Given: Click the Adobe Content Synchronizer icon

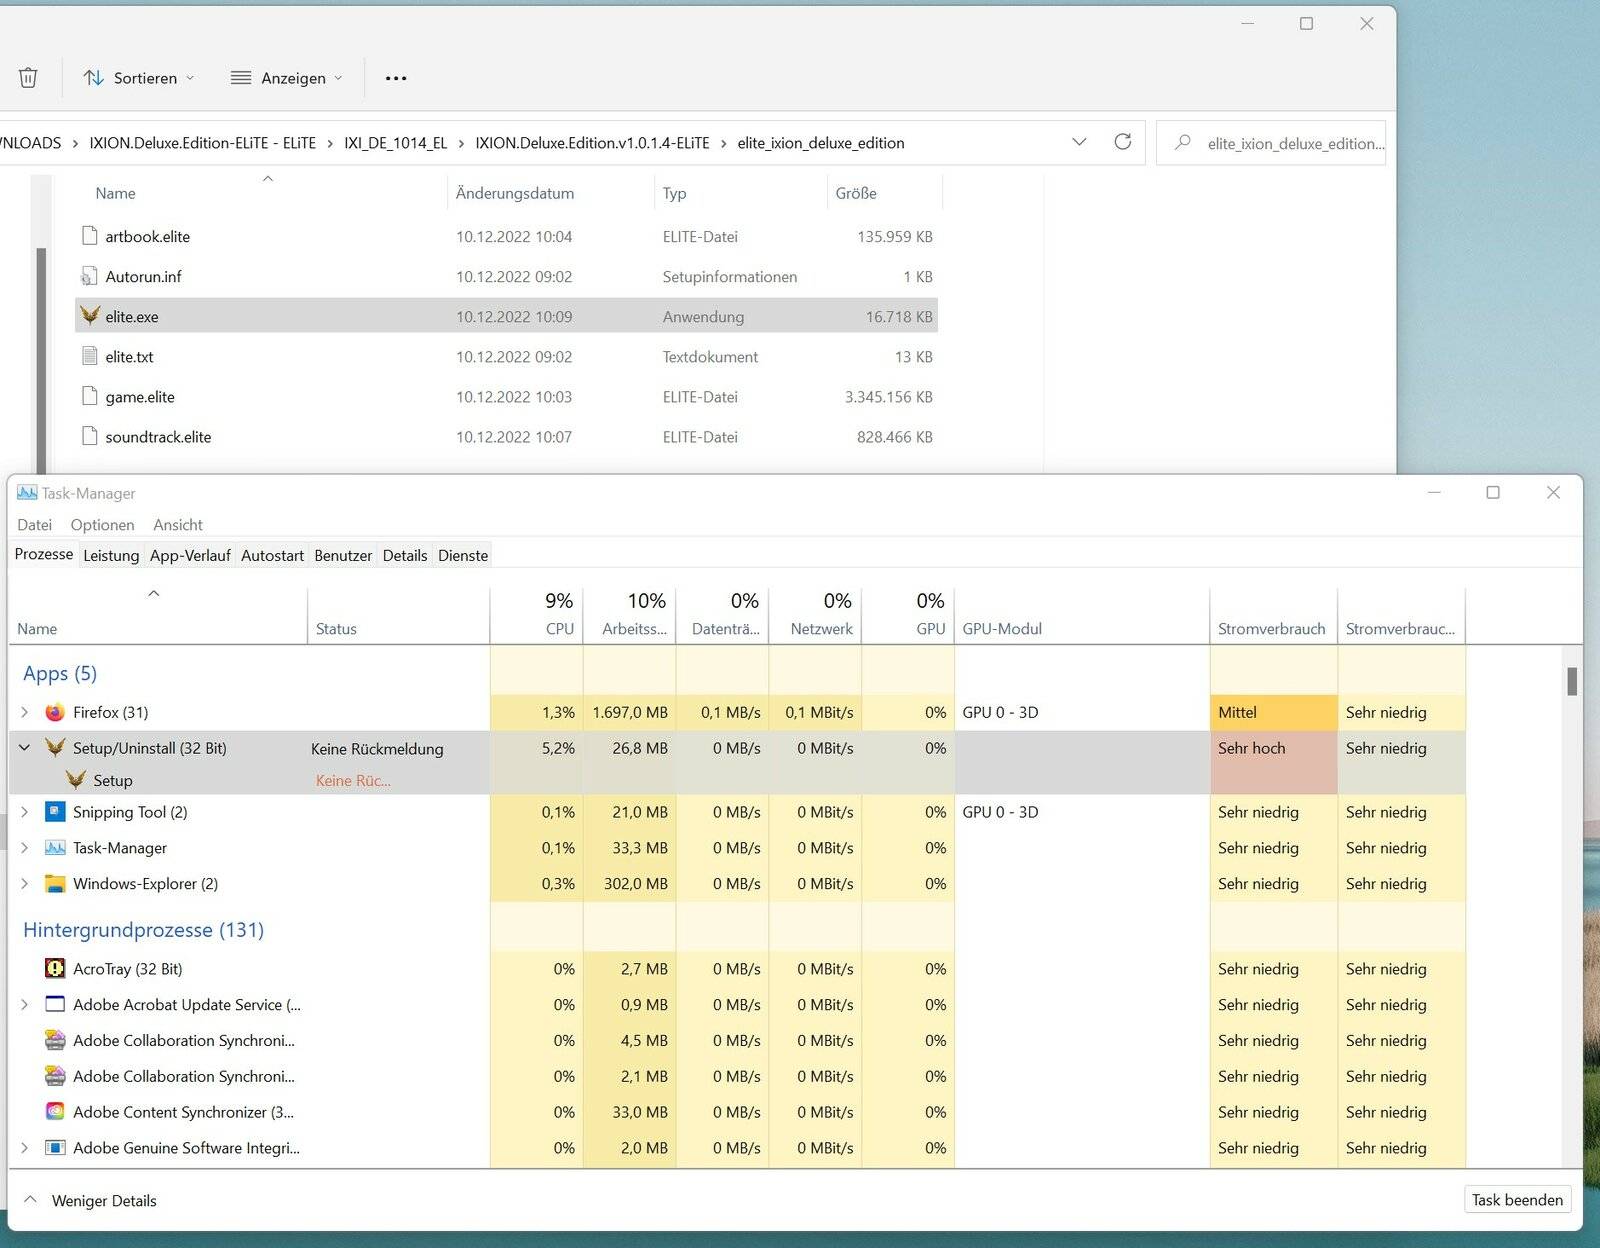Looking at the screenshot, I should [55, 1112].
